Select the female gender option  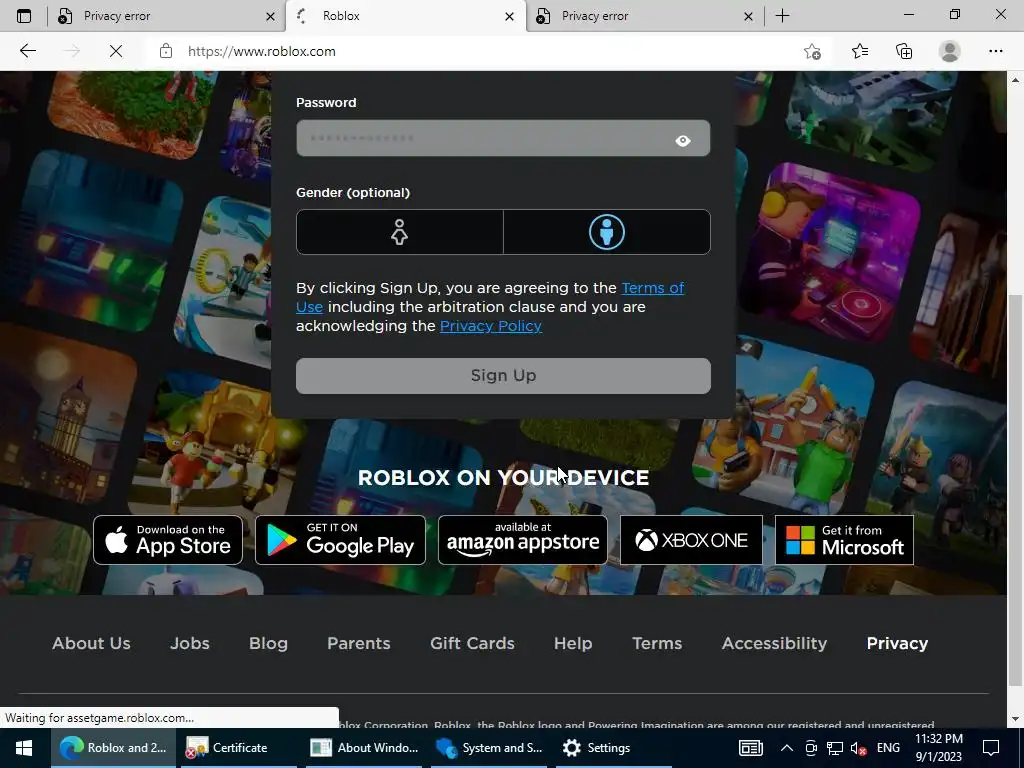click(x=400, y=232)
